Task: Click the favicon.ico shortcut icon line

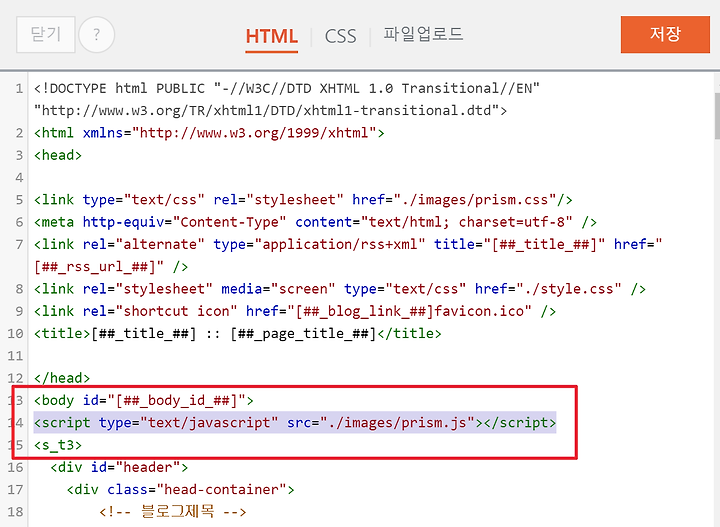Action: point(295,311)
